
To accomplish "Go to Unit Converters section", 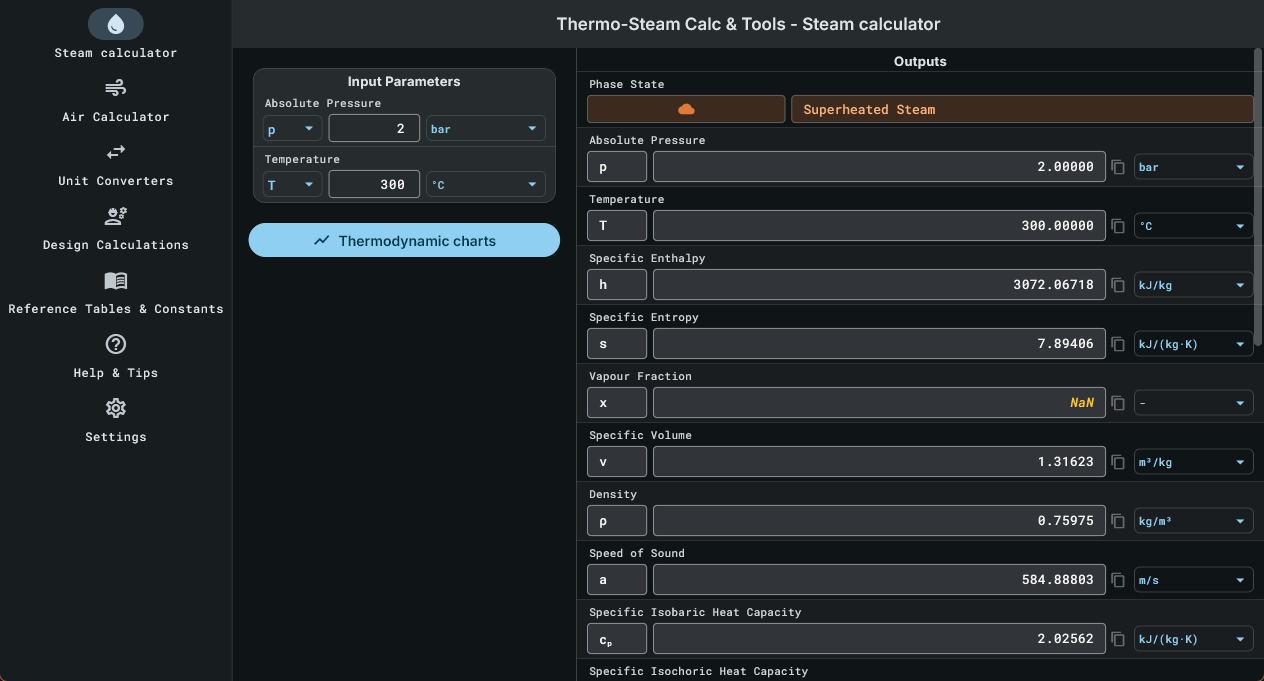I will 116,181.
